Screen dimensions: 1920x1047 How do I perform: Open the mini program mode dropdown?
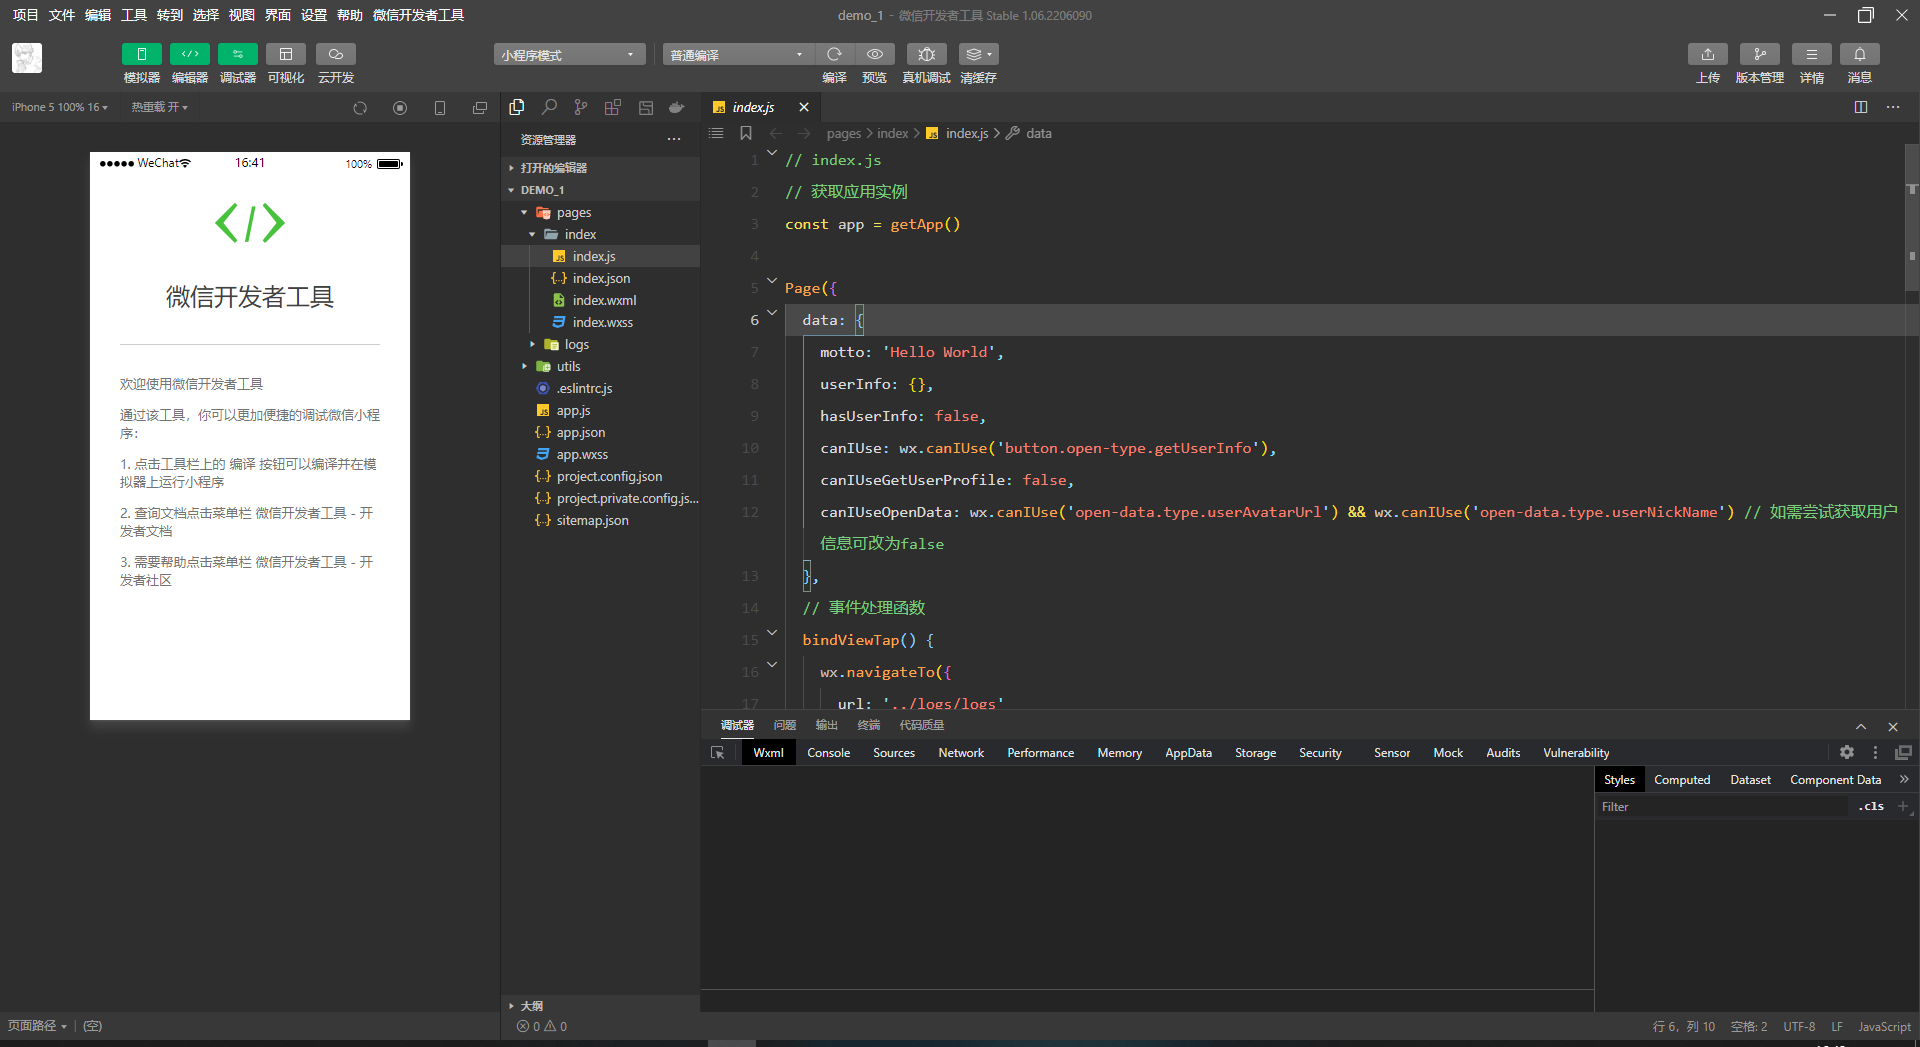(569, 54)
